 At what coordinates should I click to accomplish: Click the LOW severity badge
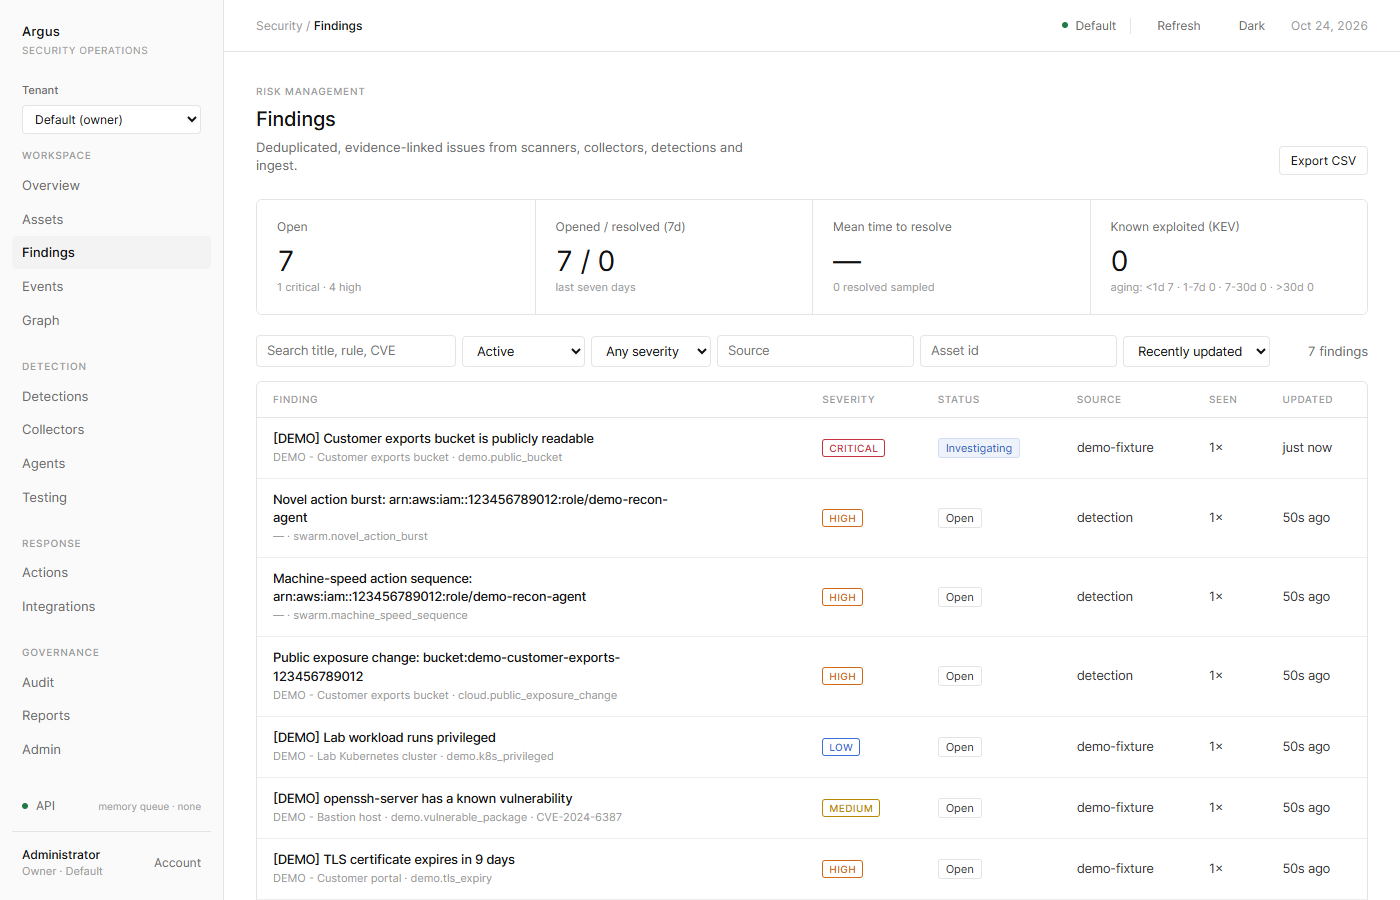coord(841,747)
